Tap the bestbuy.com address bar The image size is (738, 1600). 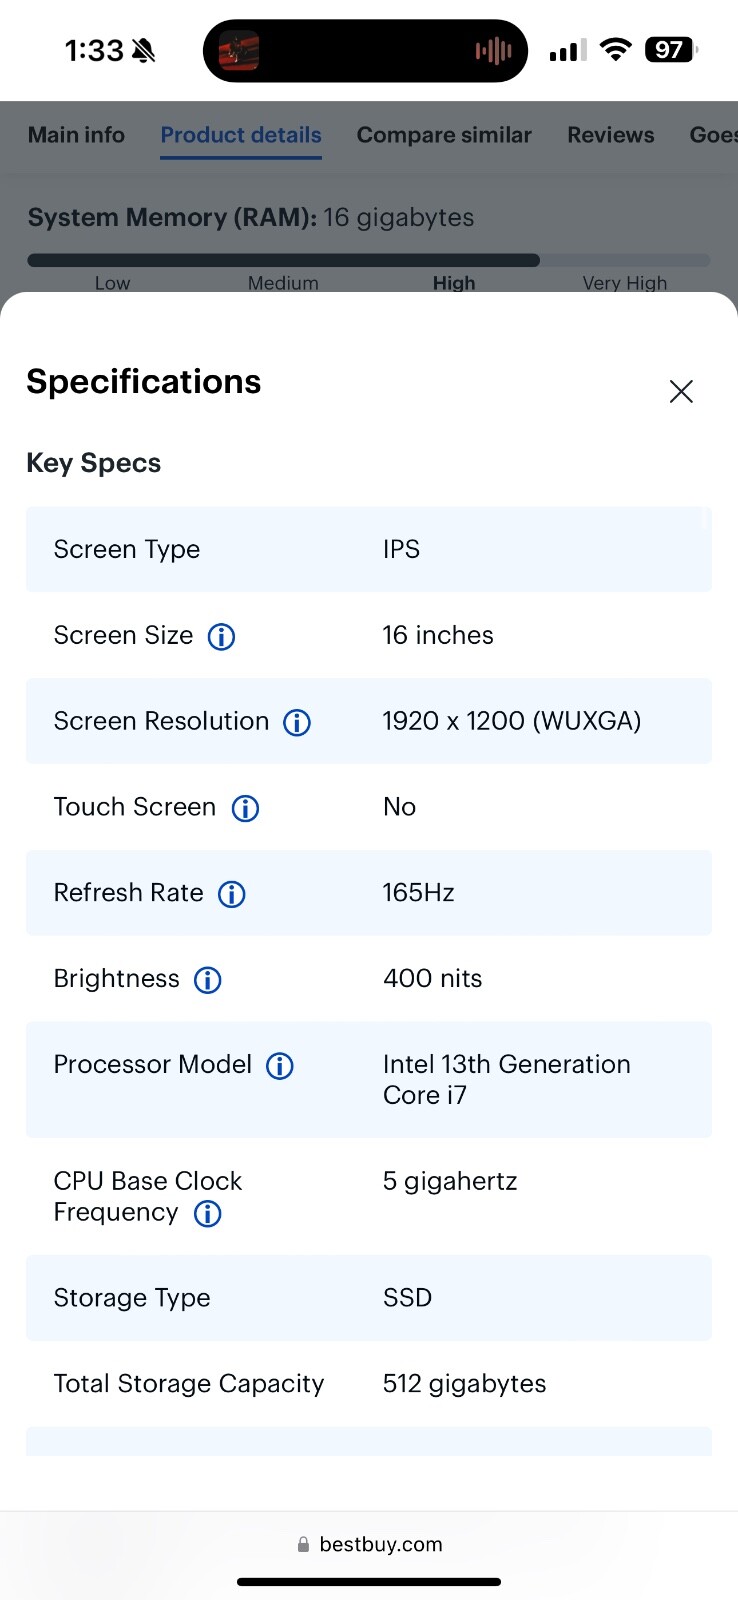(369, 1544)
